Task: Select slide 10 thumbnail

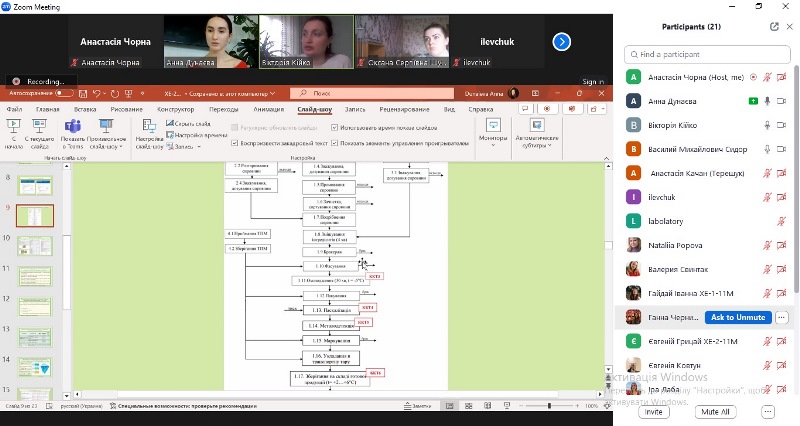Action: tap(35, 246)
